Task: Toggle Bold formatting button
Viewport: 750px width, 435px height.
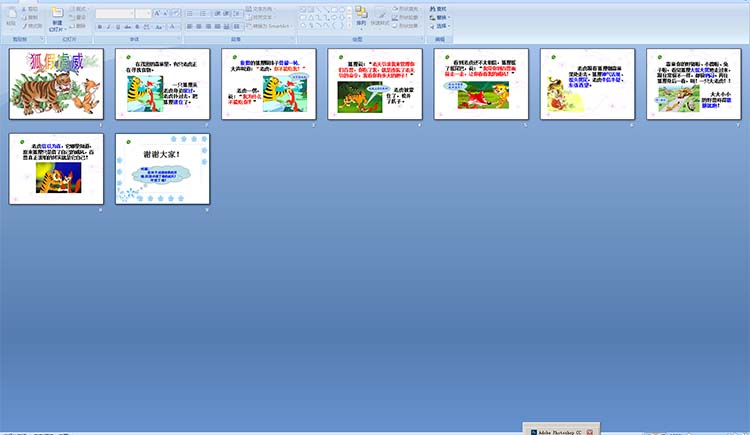Action: coord(100,27)
